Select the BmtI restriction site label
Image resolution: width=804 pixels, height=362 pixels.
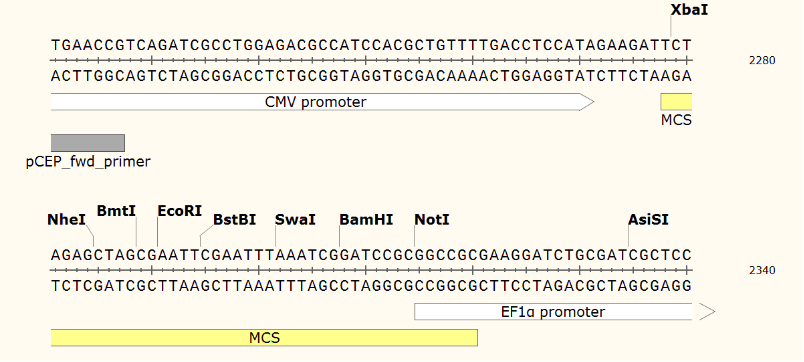point(116,211)
